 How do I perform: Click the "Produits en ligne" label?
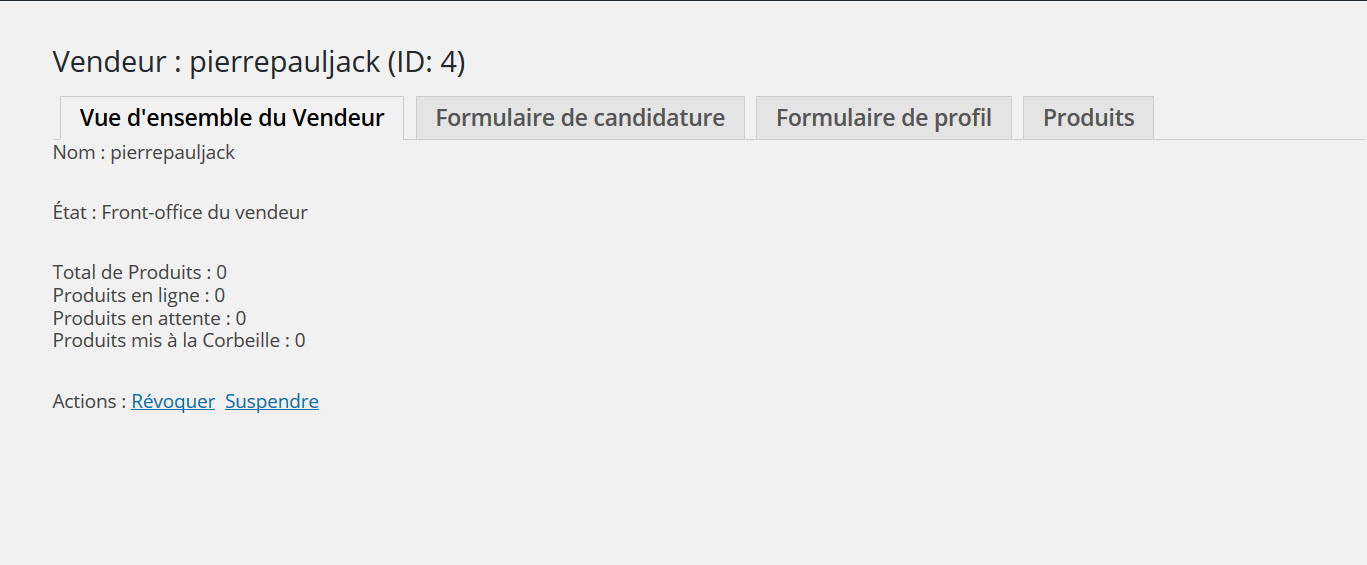tap(126, 295)
